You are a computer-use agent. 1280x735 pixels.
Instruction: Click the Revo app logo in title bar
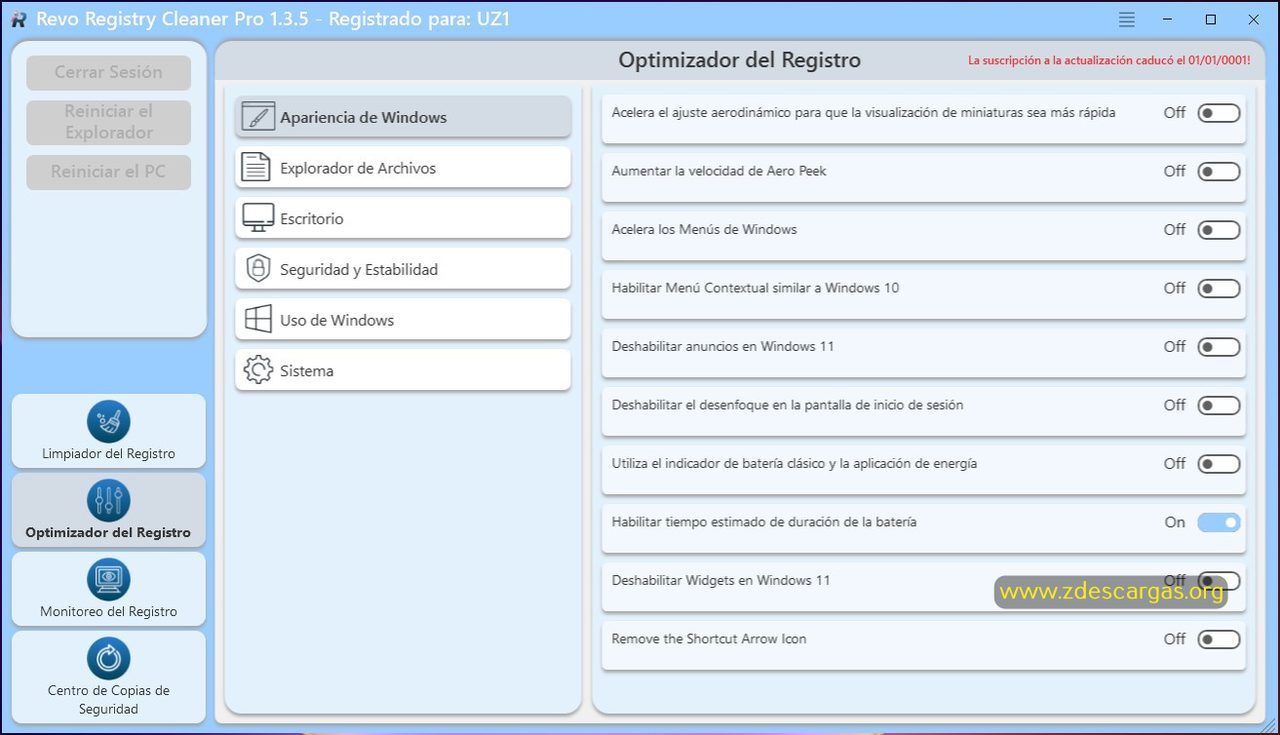click(18, 19)
